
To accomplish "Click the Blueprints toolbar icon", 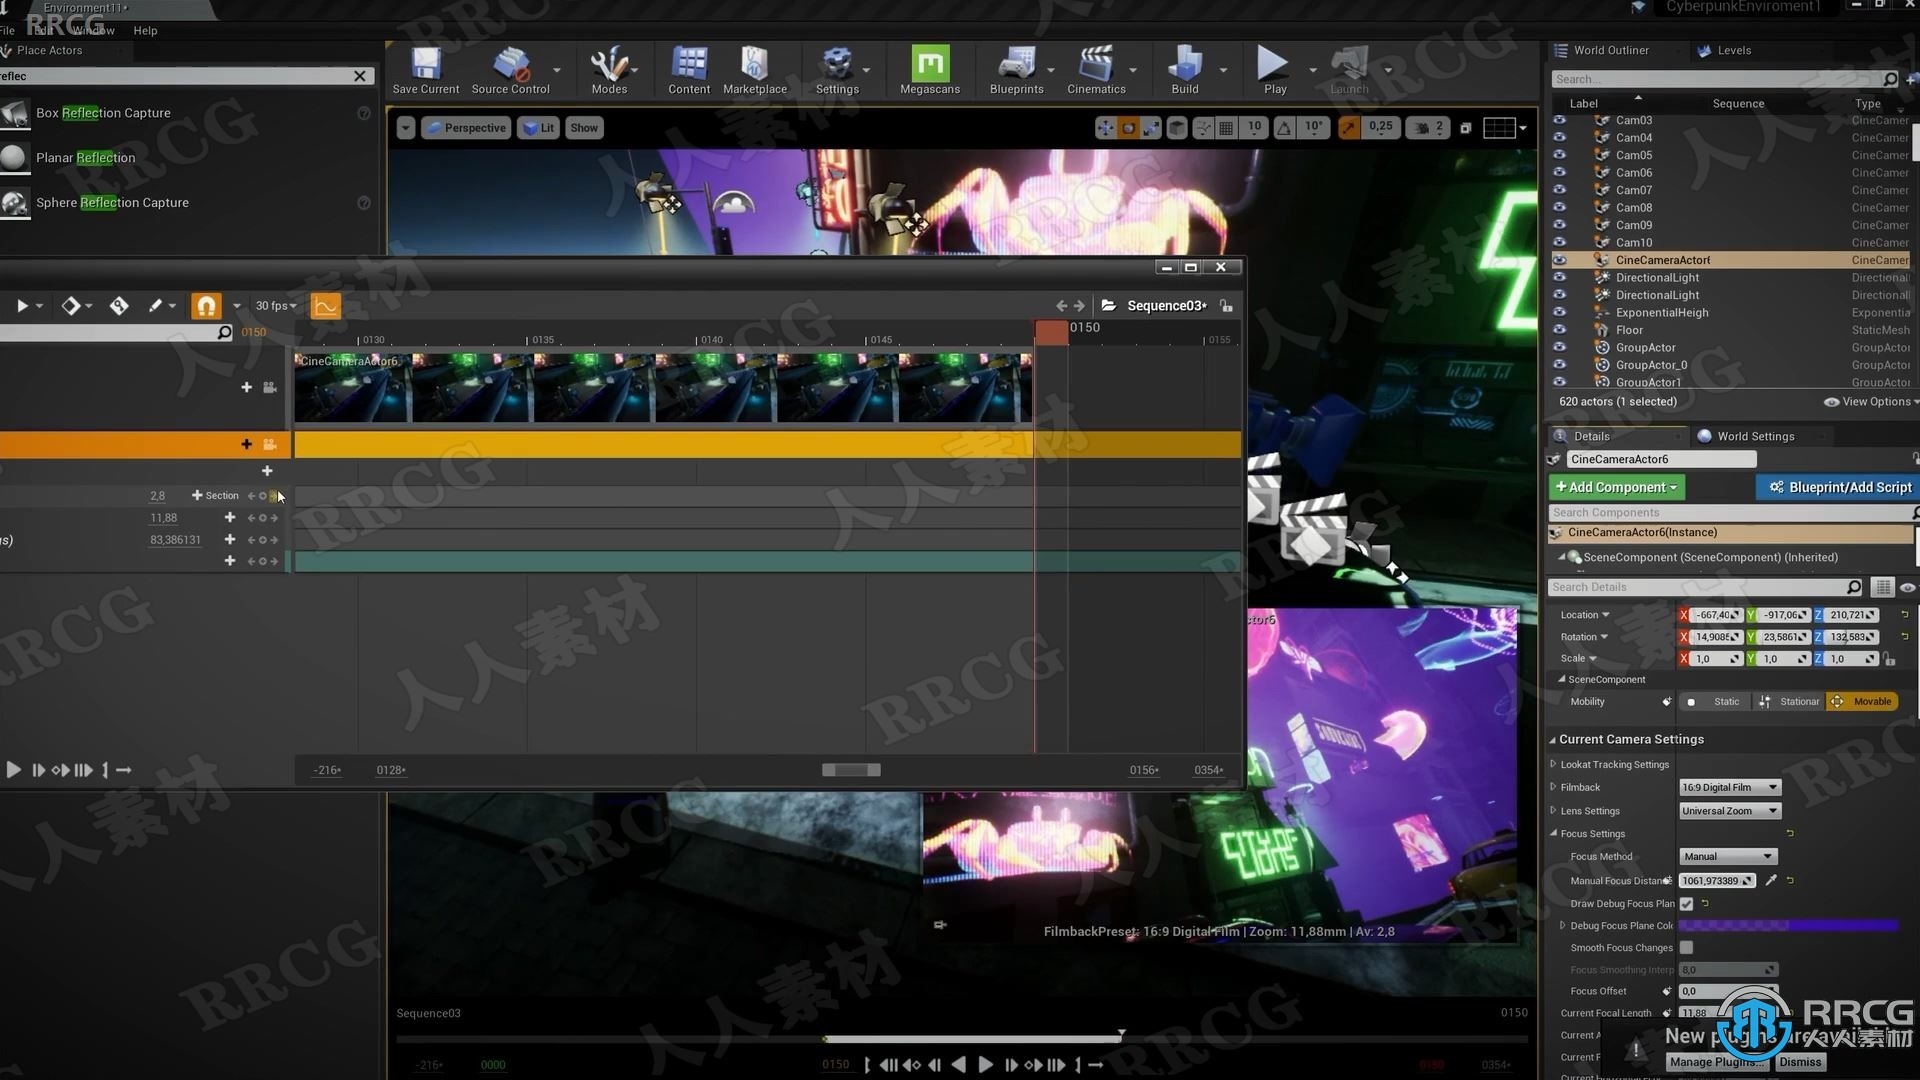I will pos(1014,69).
